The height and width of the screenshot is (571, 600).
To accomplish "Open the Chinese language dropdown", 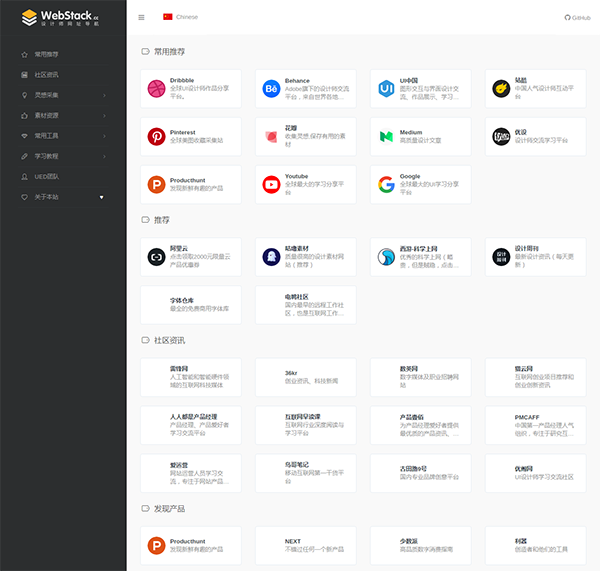I will tap(181, 17).
